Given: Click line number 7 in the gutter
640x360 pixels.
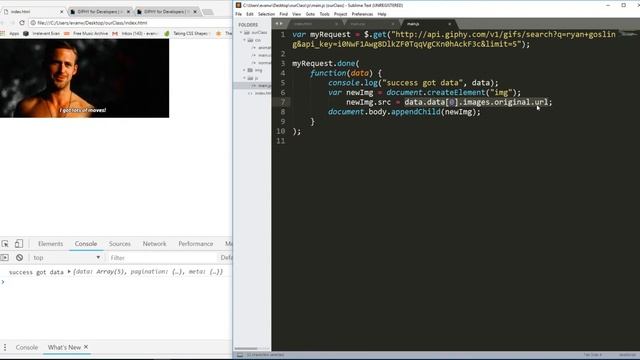Looking at the screenshot, I should pos(283,102).
